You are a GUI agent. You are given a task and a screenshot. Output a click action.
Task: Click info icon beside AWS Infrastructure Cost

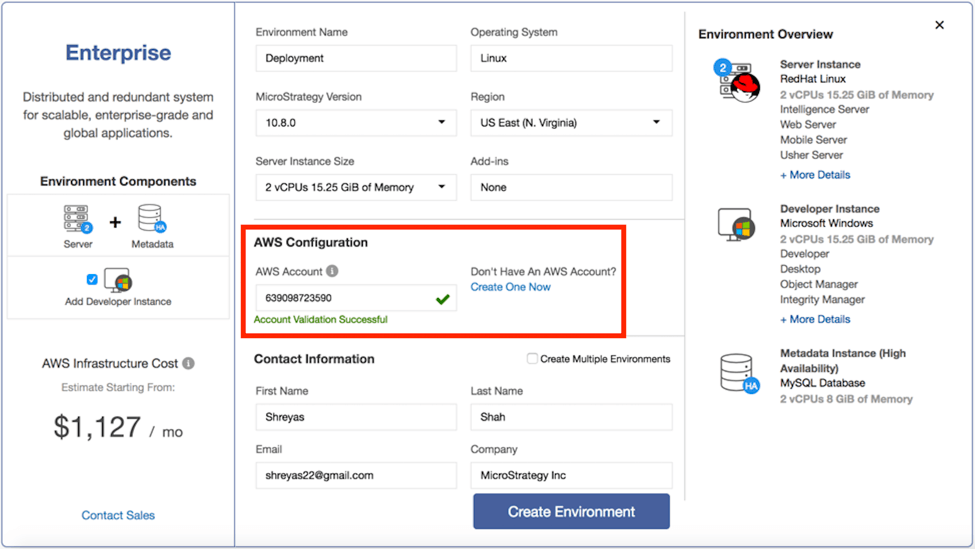coord(188,364)
